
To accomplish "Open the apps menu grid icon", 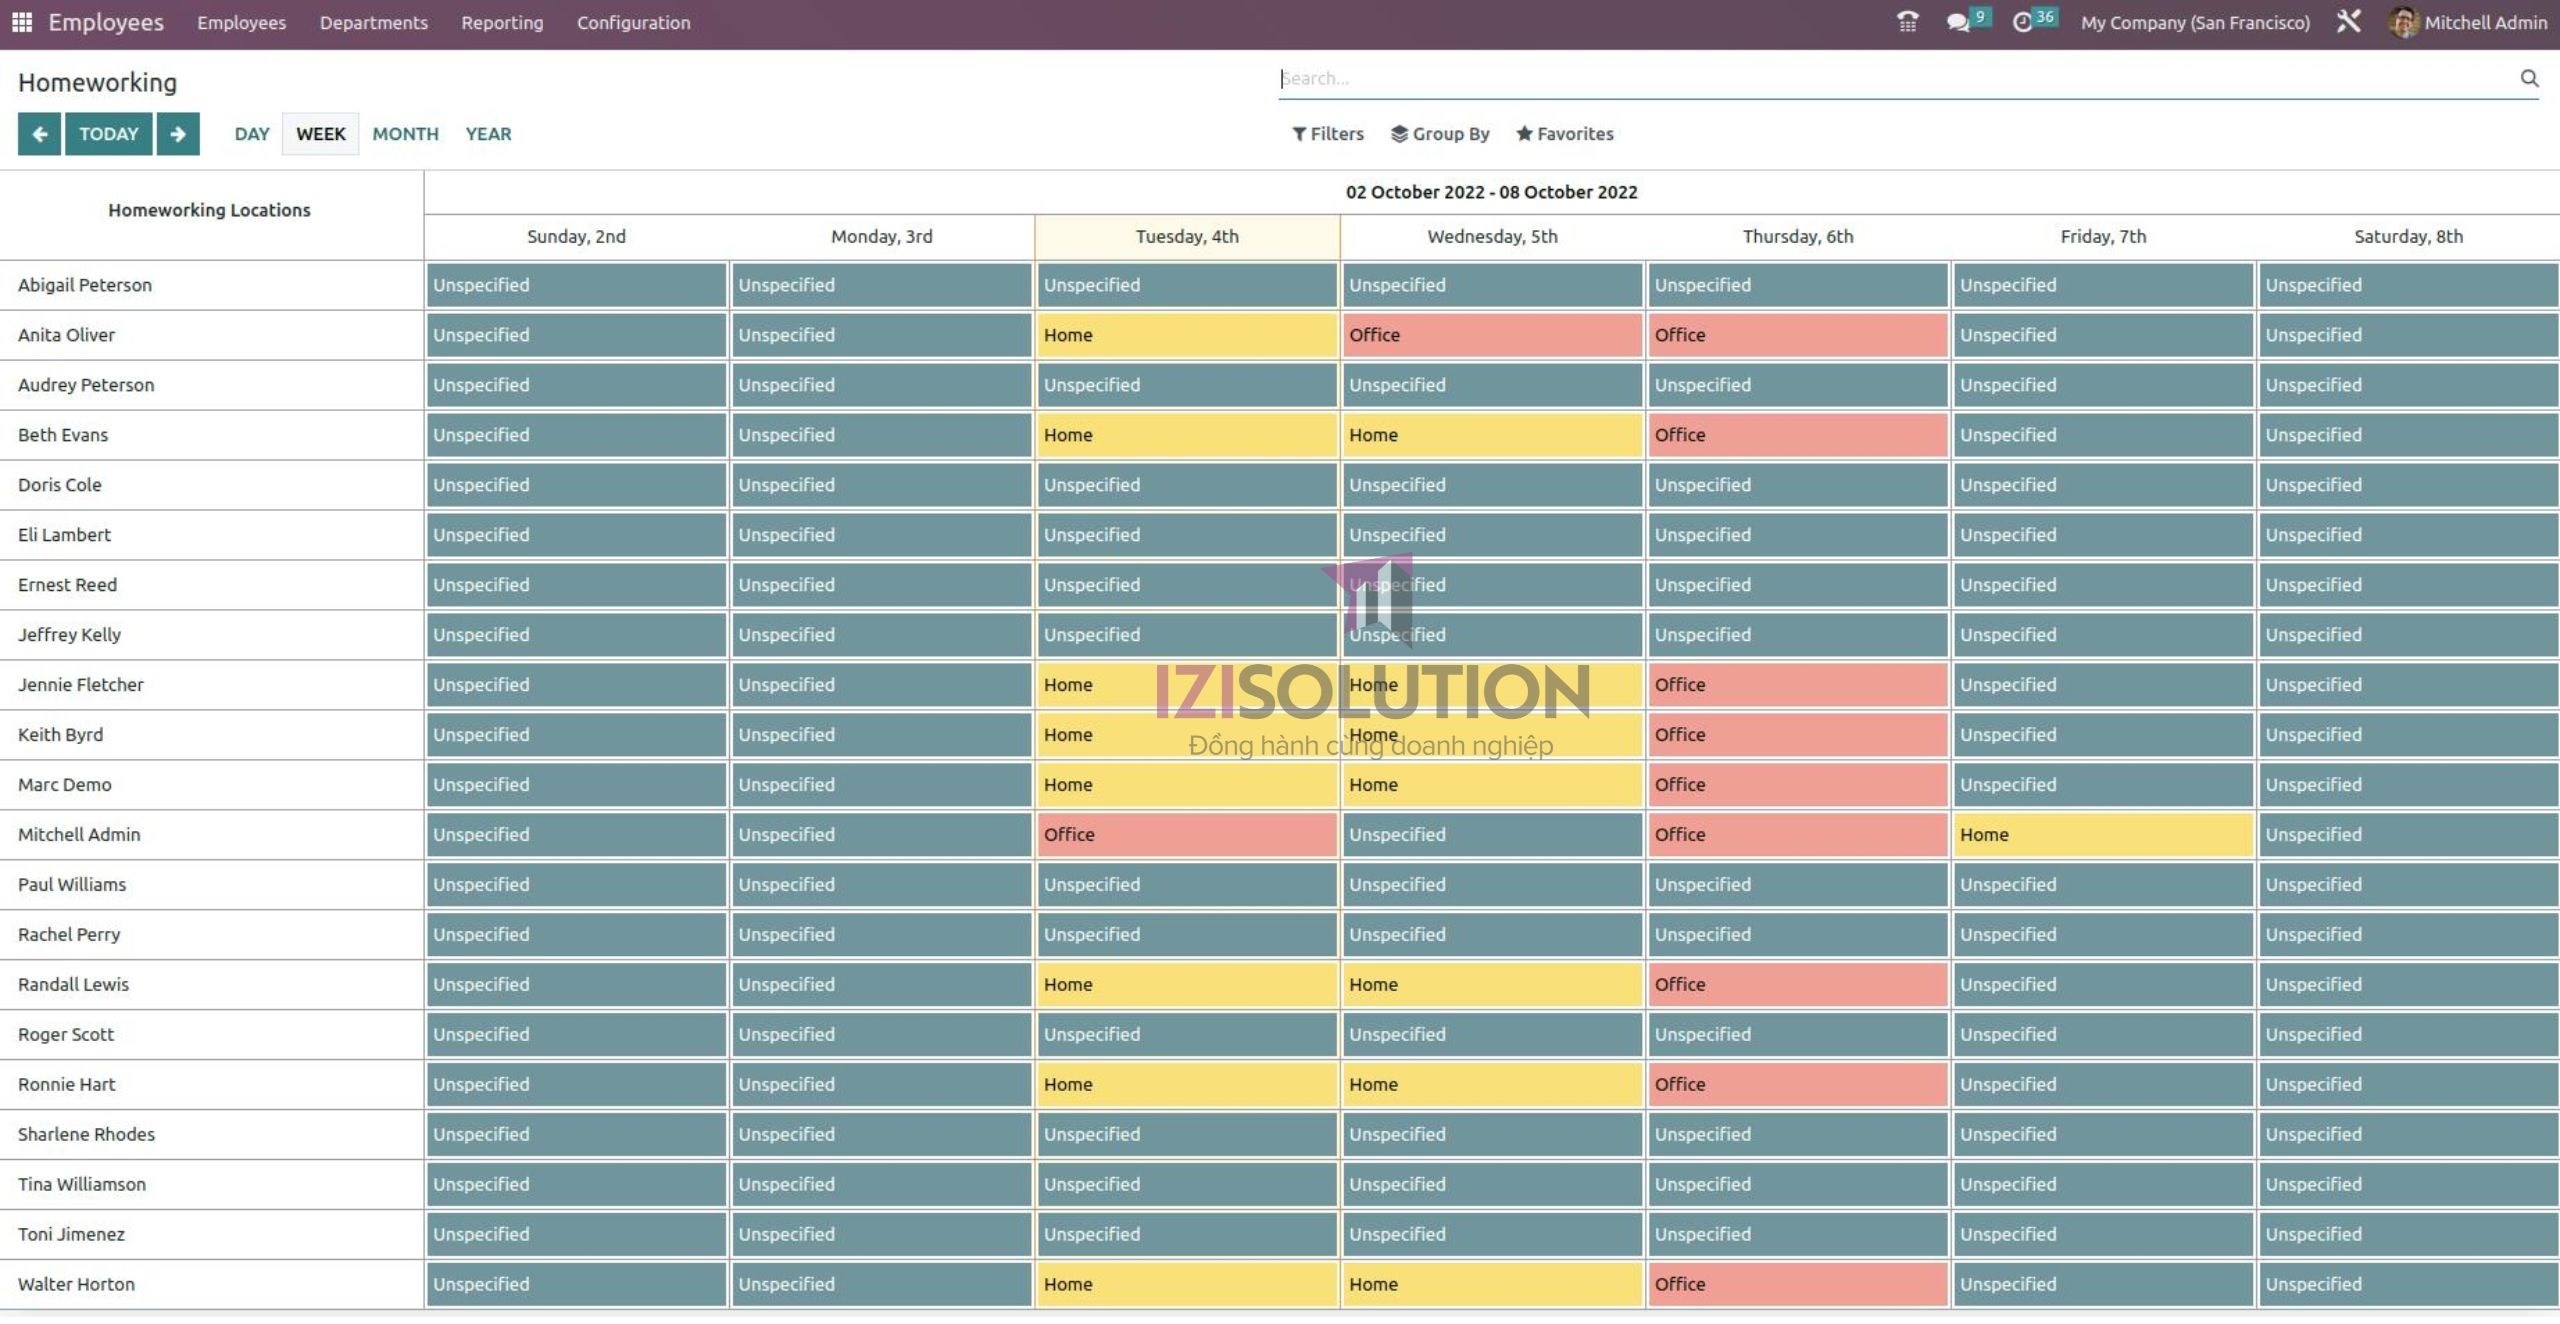I will tap(21, 21).
